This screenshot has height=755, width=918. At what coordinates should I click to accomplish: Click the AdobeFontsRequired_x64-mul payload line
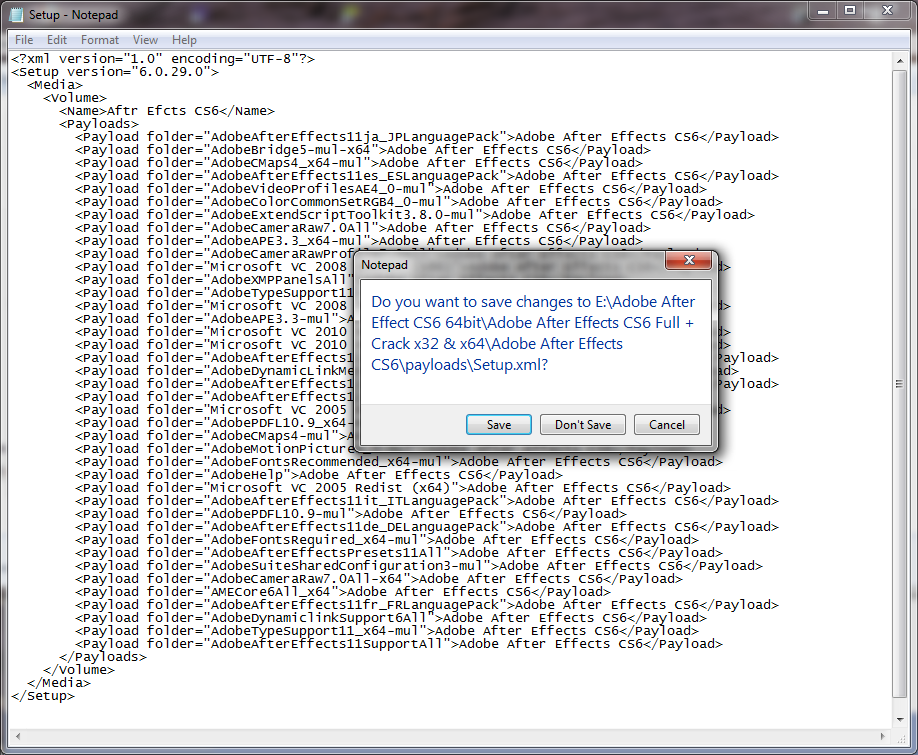(x=387, y=540)
